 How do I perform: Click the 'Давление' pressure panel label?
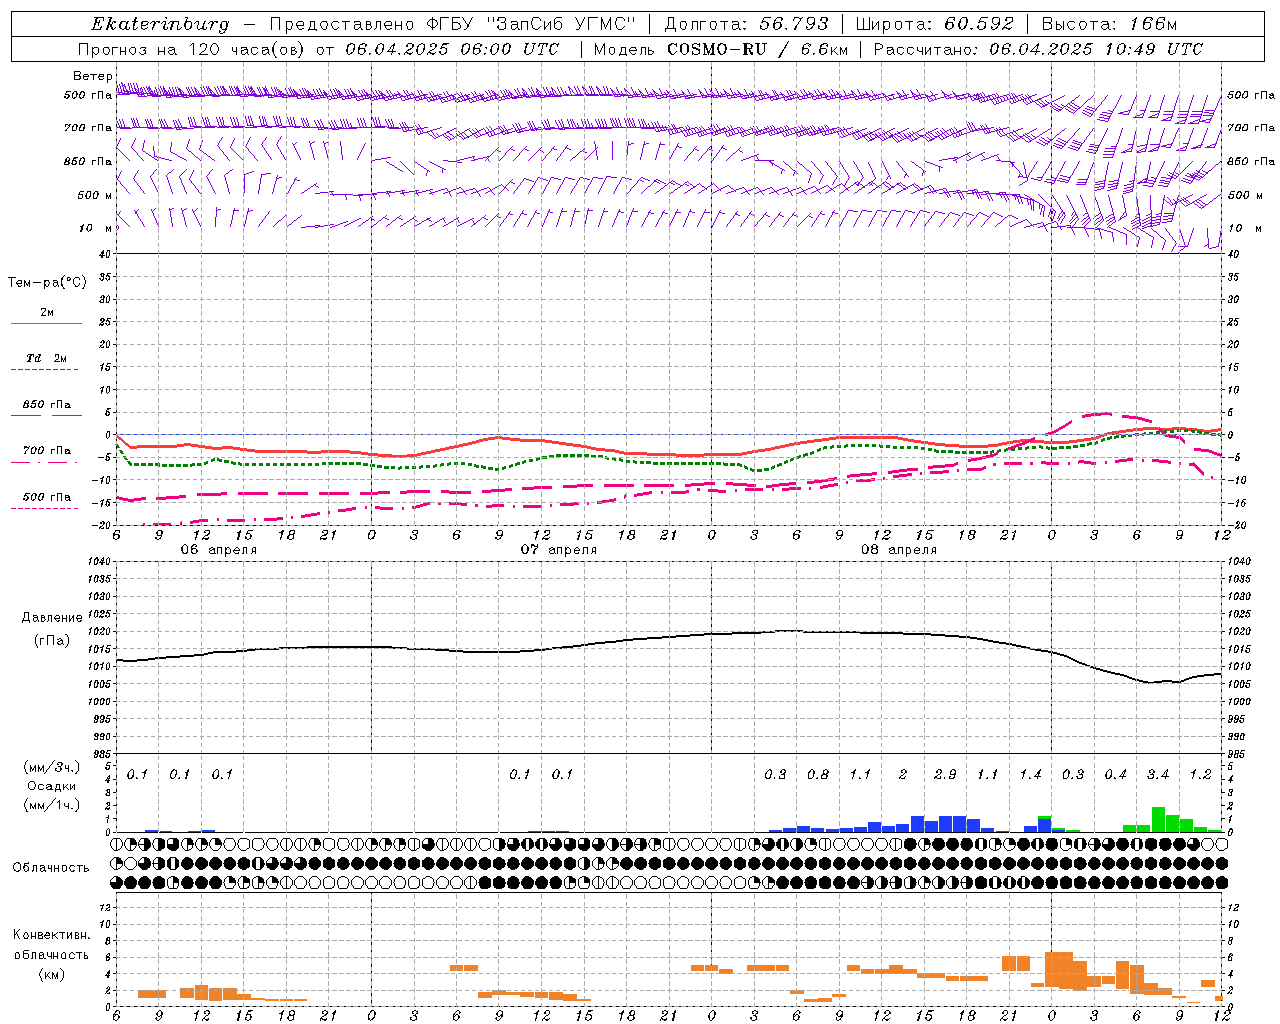pyautogui.click(x=52, y=618)
